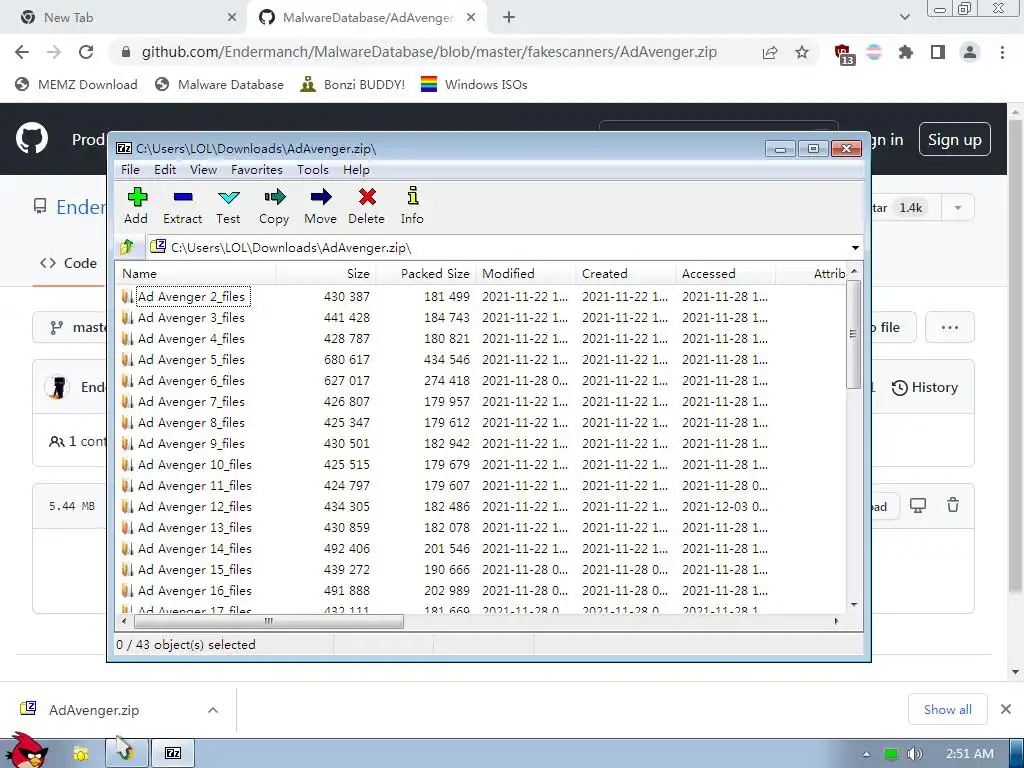
Task: Expand the GitHub Star dropdown arrow
Action: click(x=958, y=208)
